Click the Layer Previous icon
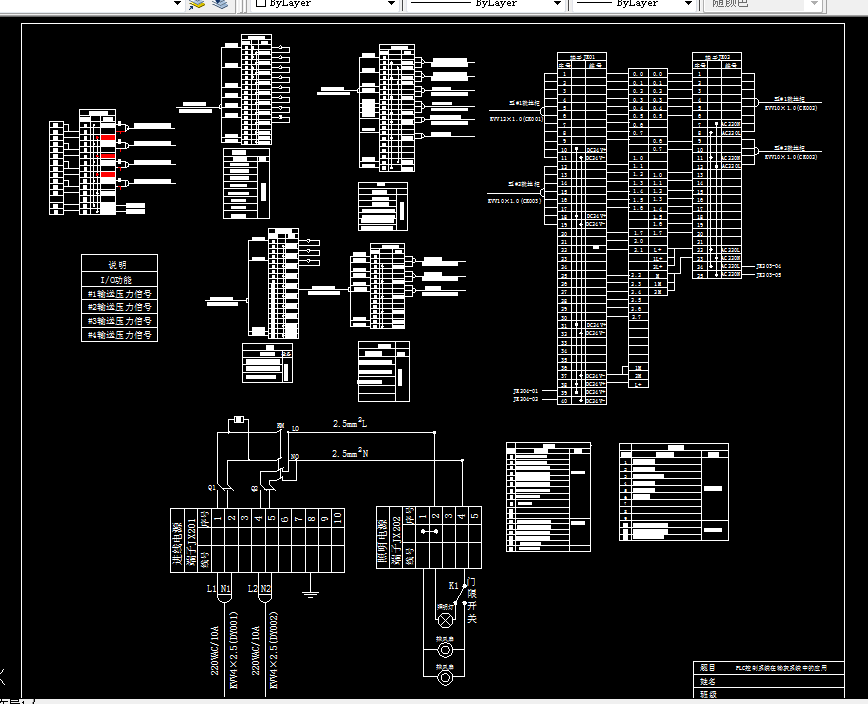Image resolution: width=868 pixels, height=704 pixels. [220, 4]
